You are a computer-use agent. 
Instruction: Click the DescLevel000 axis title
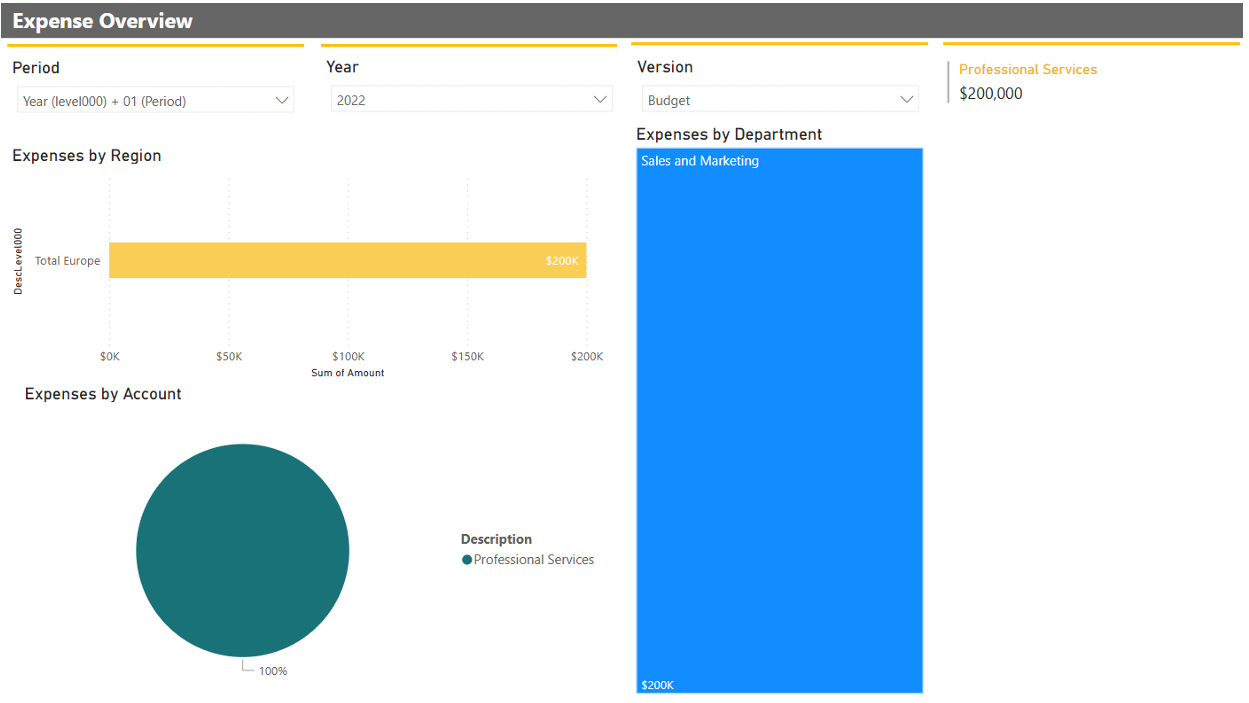[18, 260]
